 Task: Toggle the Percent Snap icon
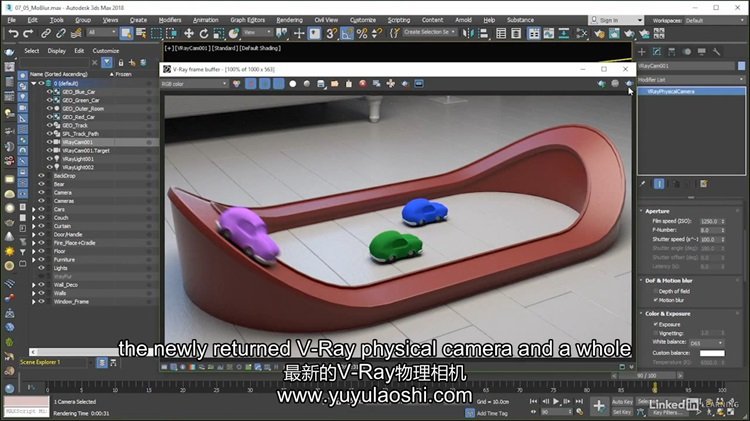pos(362,33)
